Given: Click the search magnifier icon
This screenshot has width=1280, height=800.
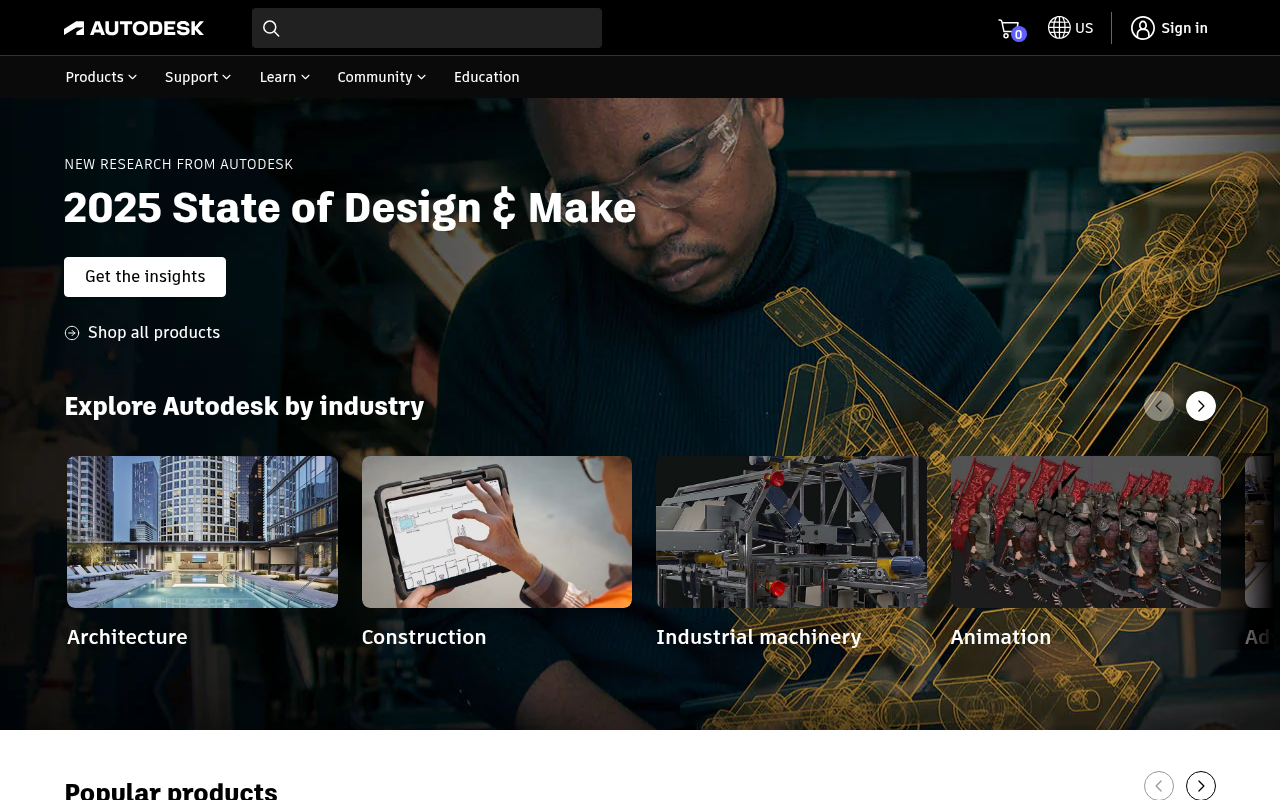Looking at the screenshot, I should [270, 27].
